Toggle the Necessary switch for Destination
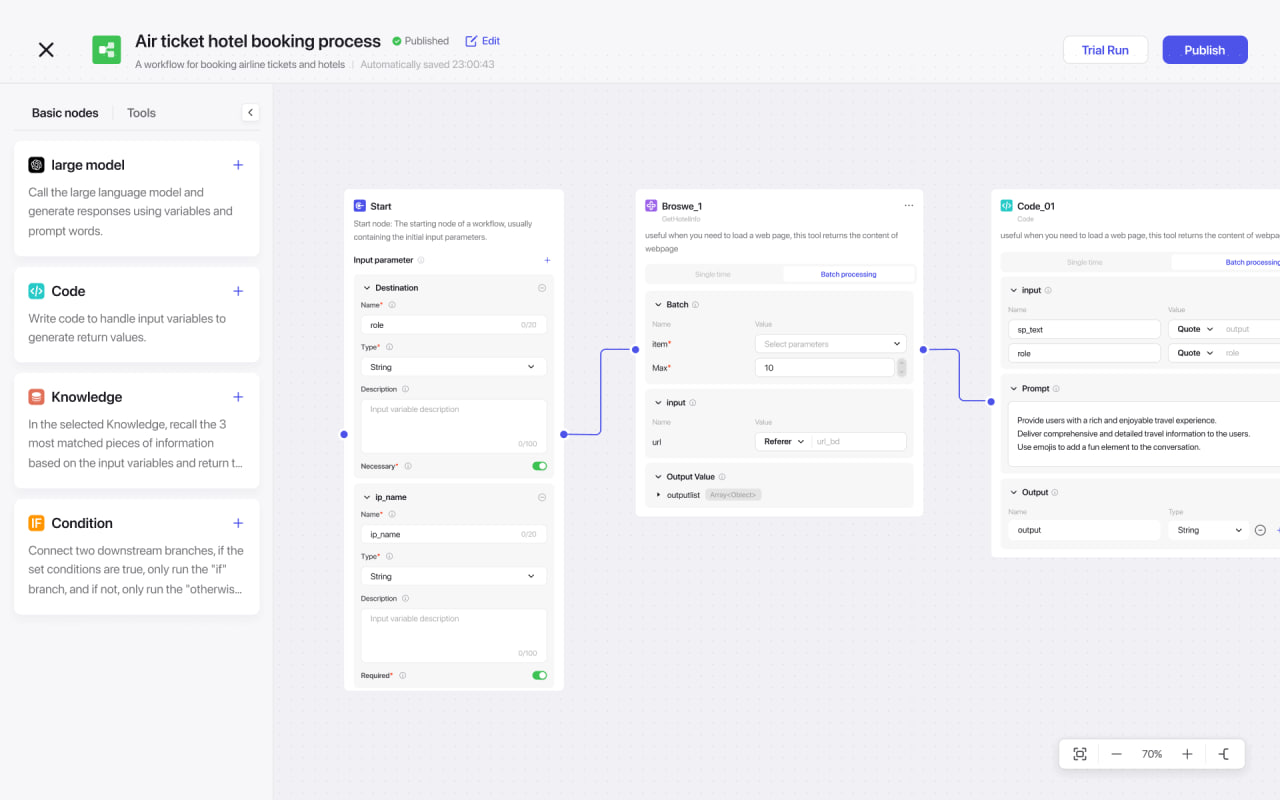 540,466
